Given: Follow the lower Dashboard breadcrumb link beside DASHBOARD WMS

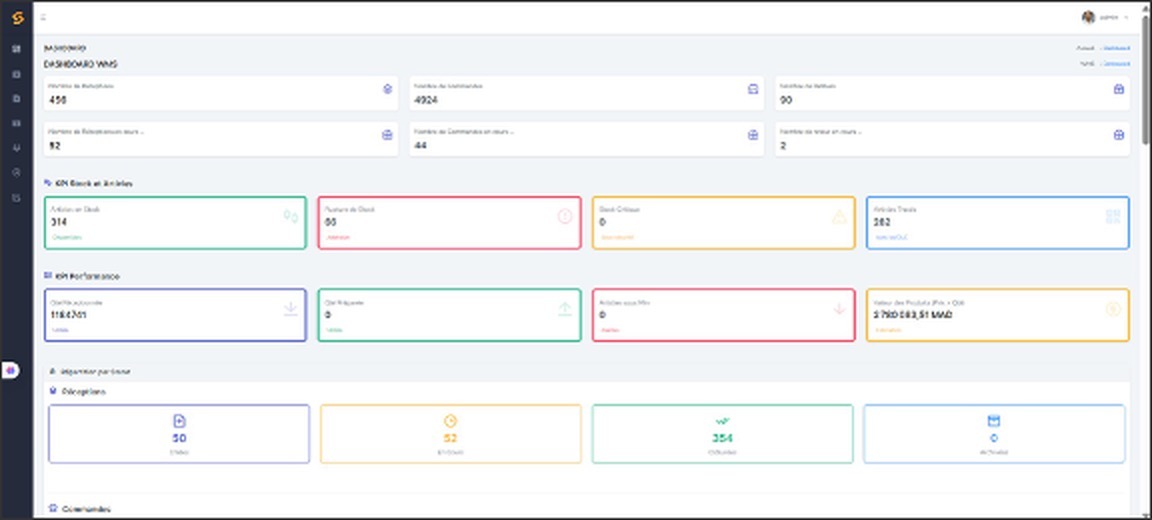Looking at the screenshot, I should [x=1117, y=64].
